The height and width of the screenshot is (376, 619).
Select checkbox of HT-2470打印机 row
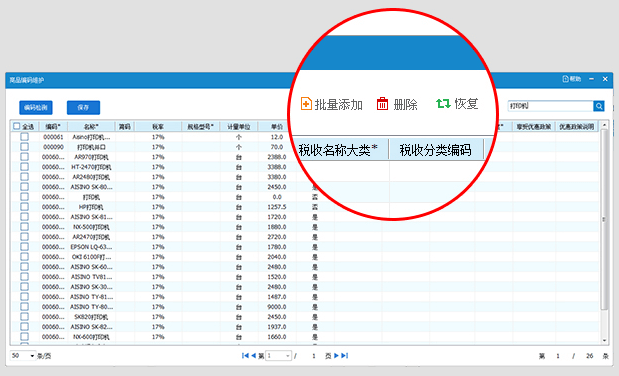[x=24, y=167]
